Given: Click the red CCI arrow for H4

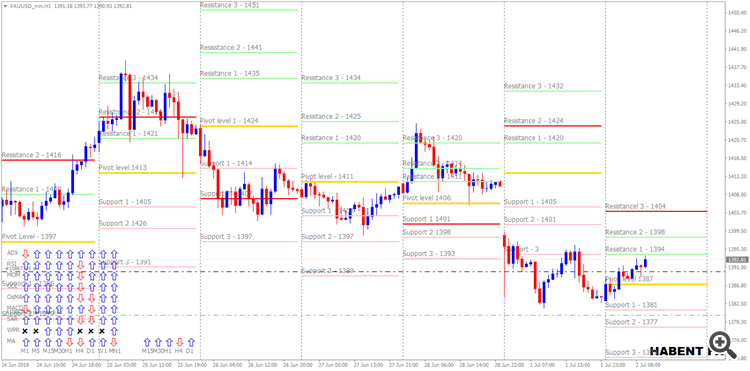Looking at the screenshot, I should tap(81, 287).
